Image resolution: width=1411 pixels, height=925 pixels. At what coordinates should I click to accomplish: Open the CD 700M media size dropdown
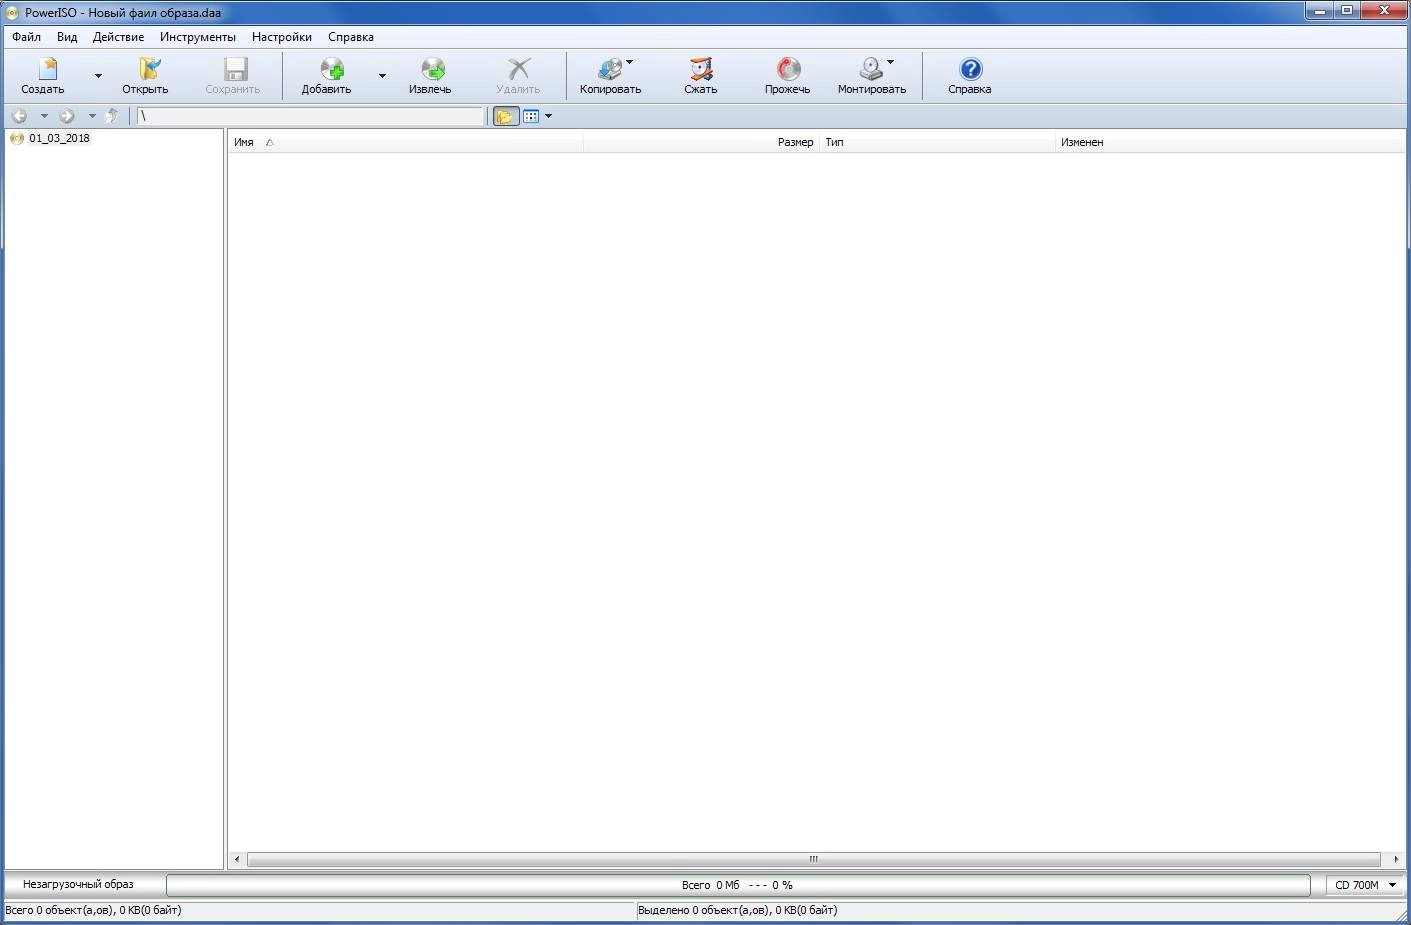pos(1366,885)
